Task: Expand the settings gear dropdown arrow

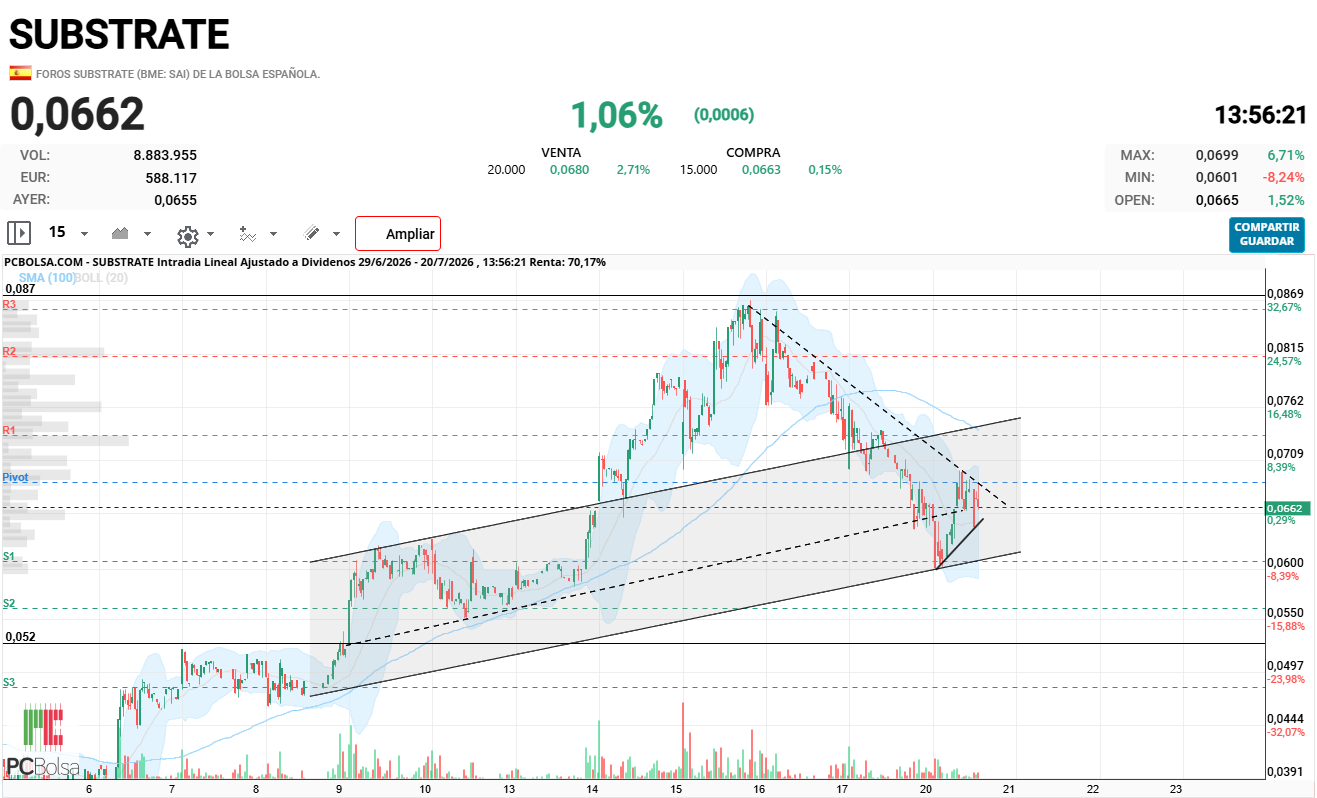Action: point(210,234)
